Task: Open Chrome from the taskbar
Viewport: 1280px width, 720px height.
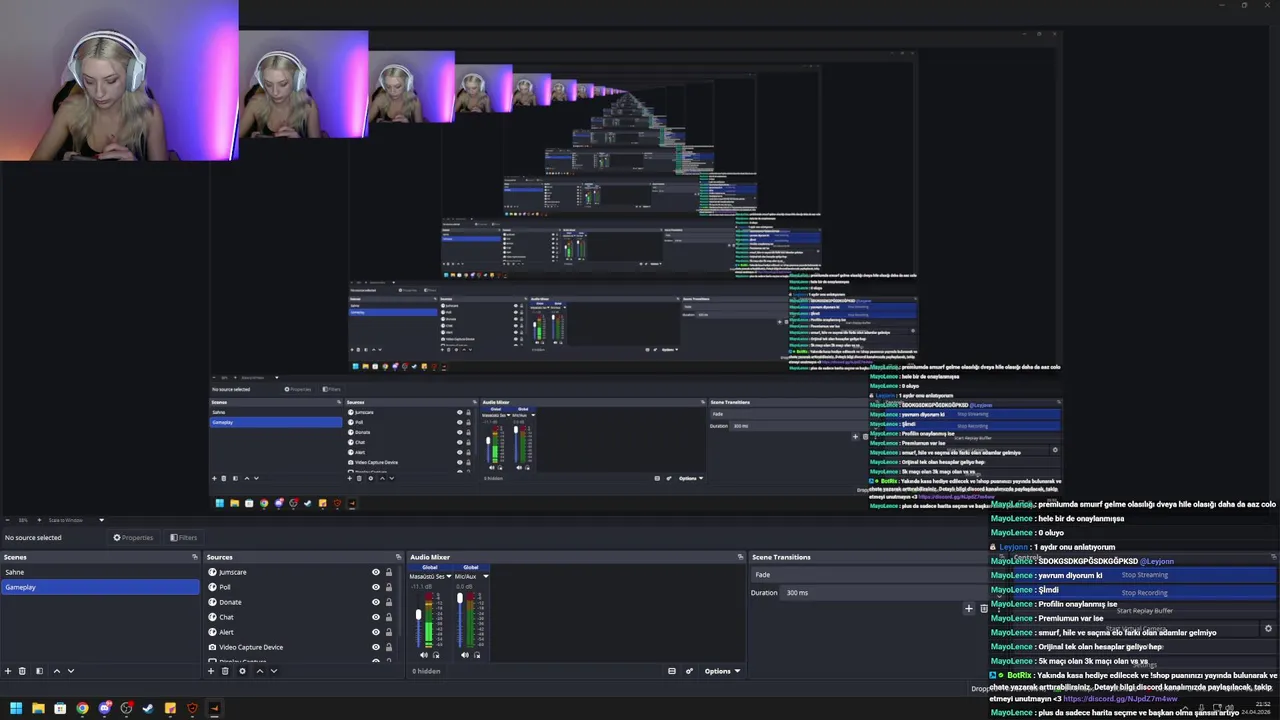Action: [x=82, y=708]
